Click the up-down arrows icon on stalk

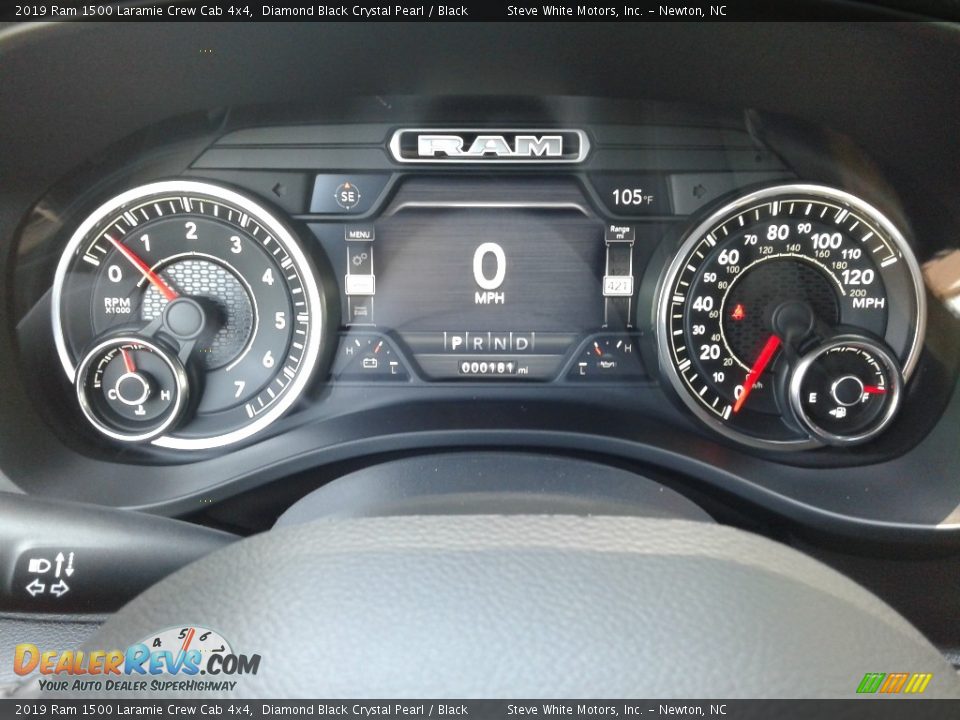pos(64,564)
